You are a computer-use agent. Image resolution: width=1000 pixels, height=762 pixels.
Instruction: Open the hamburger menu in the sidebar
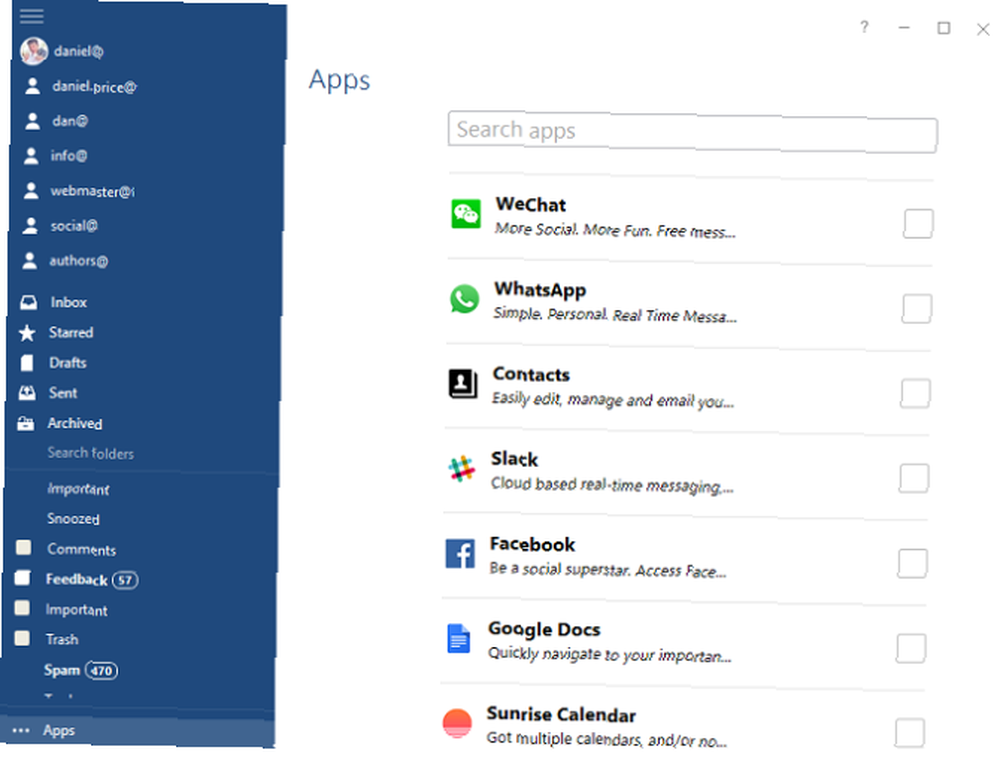[31, 16]
